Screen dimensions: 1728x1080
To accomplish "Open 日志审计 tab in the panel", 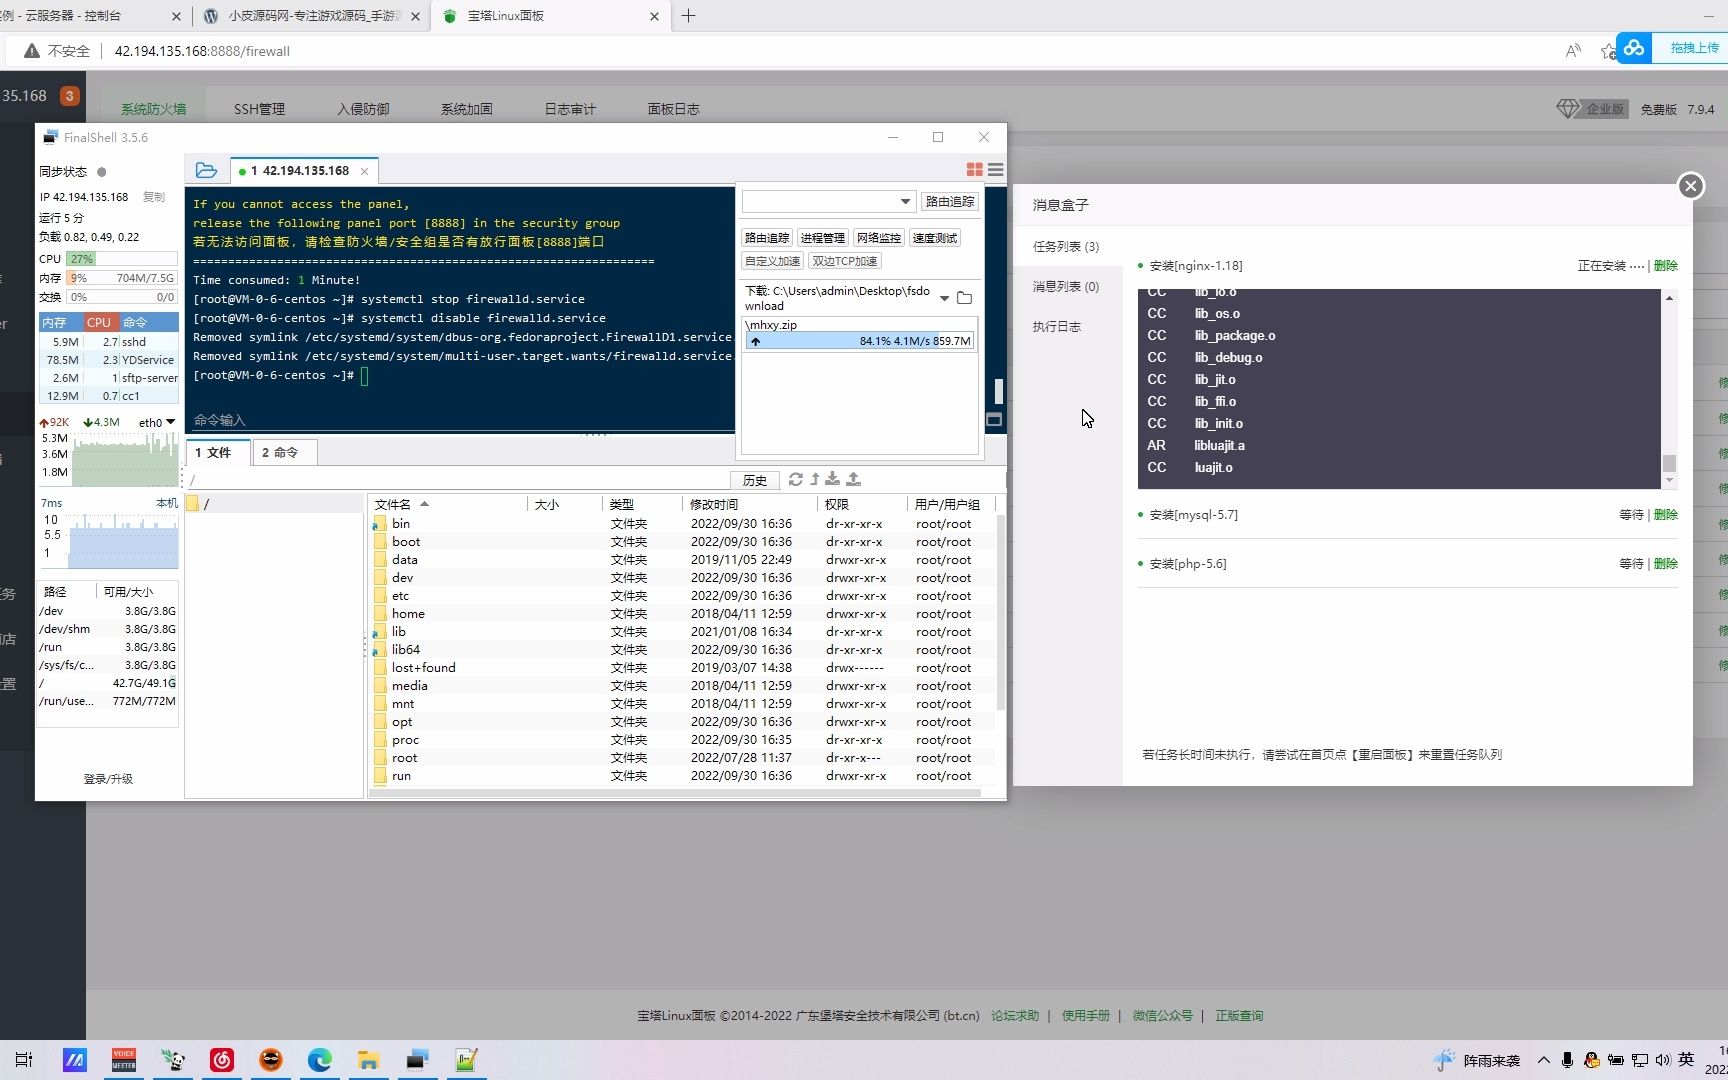I will pos(570,109).
